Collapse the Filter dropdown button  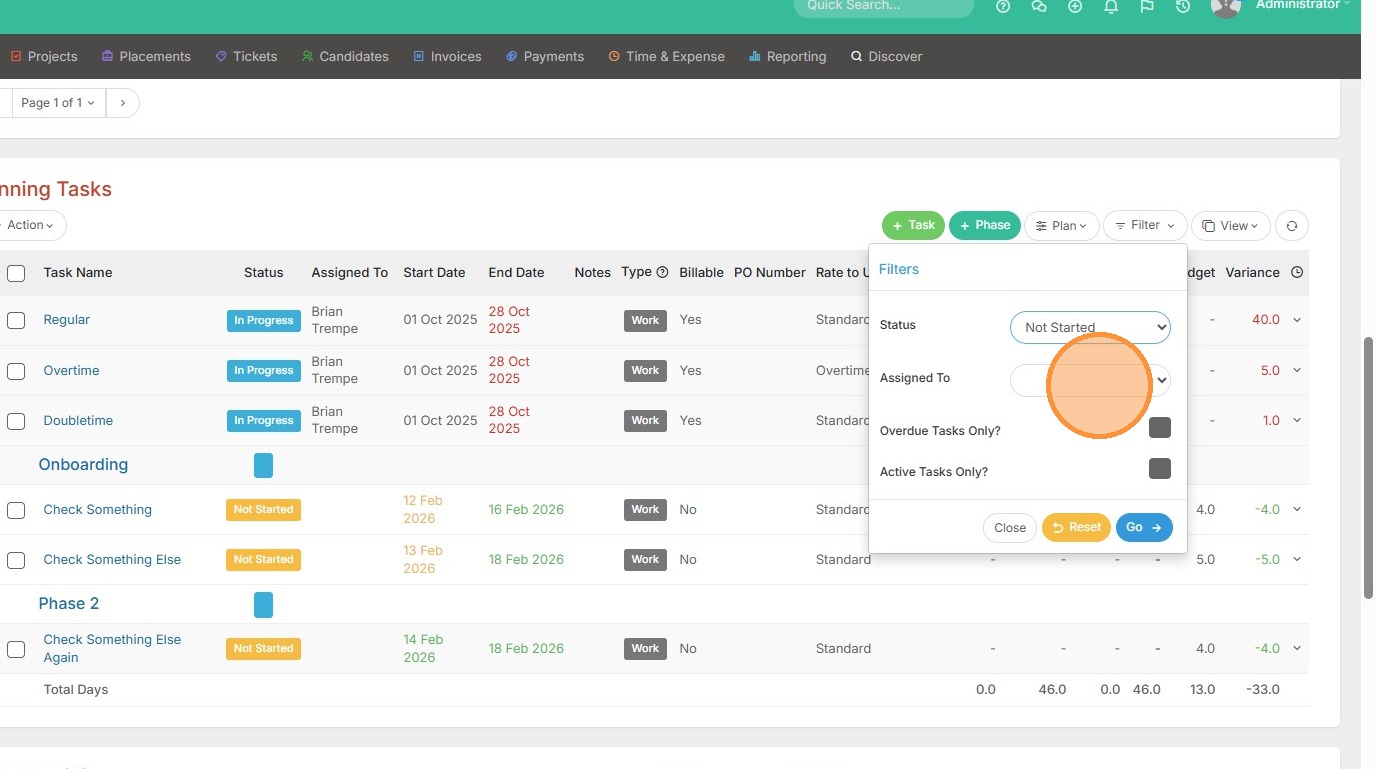click(1145, 226)
